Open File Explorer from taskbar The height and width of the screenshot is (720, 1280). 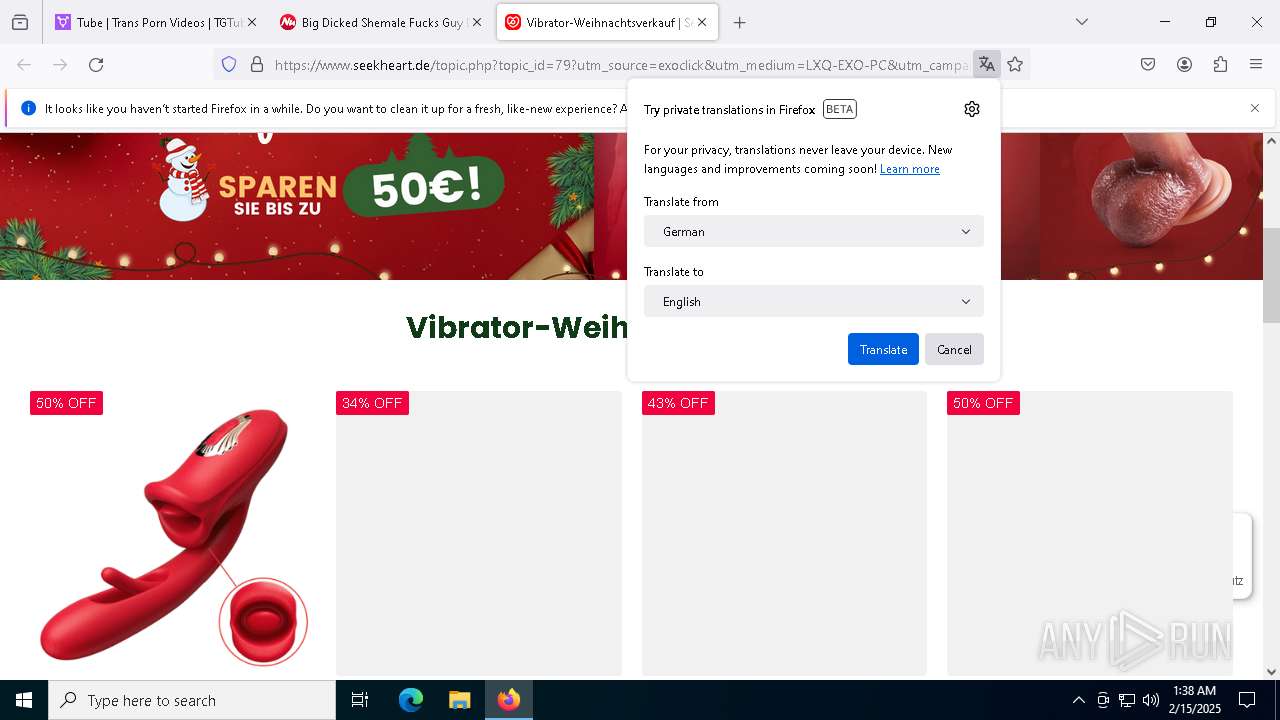click(459, 700)
